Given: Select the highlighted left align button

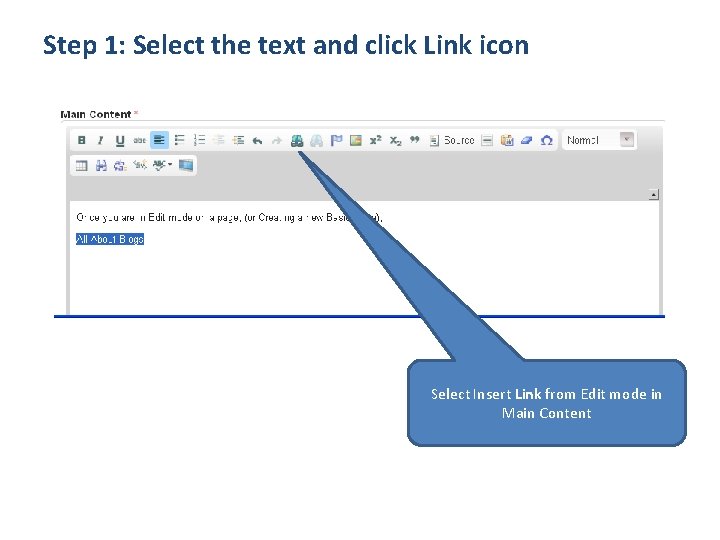Looking at the screenshot, I should click(159, 140).
